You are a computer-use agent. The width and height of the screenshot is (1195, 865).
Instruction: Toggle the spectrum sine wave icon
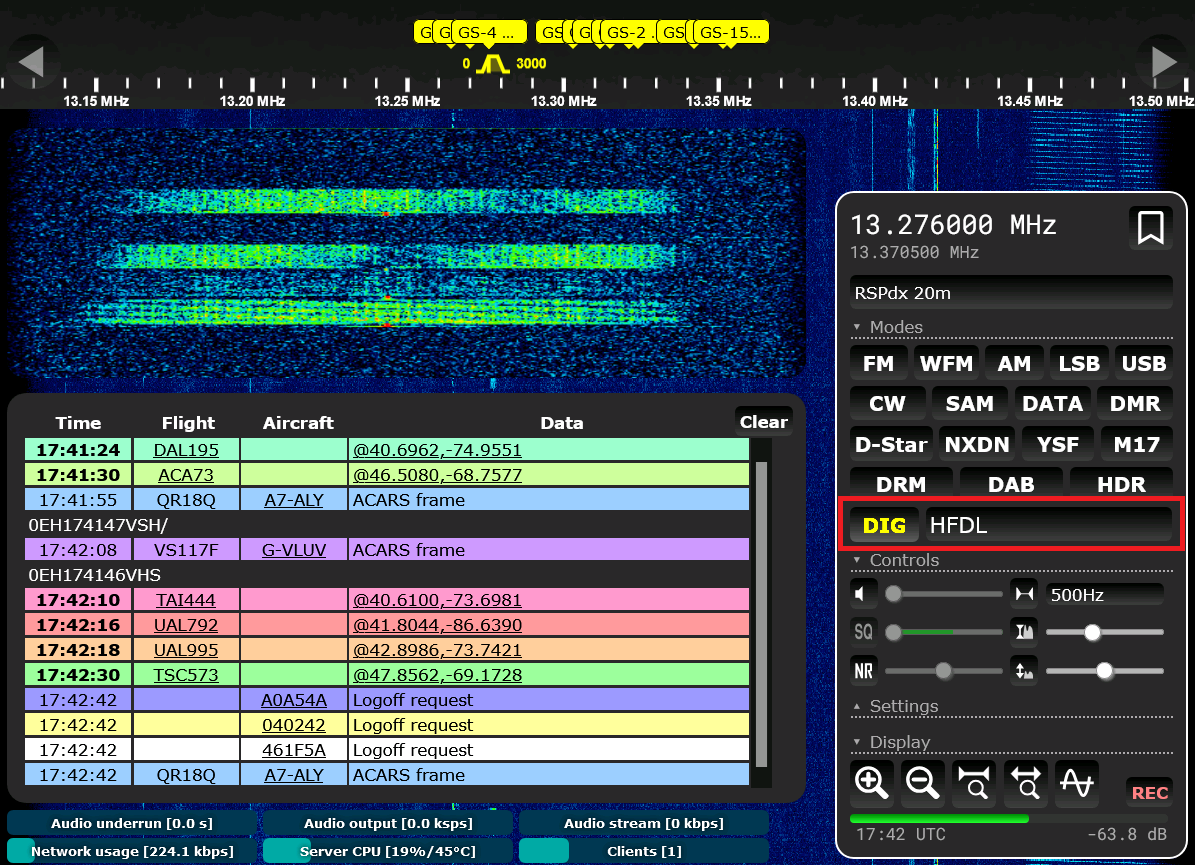(1076, 783)
